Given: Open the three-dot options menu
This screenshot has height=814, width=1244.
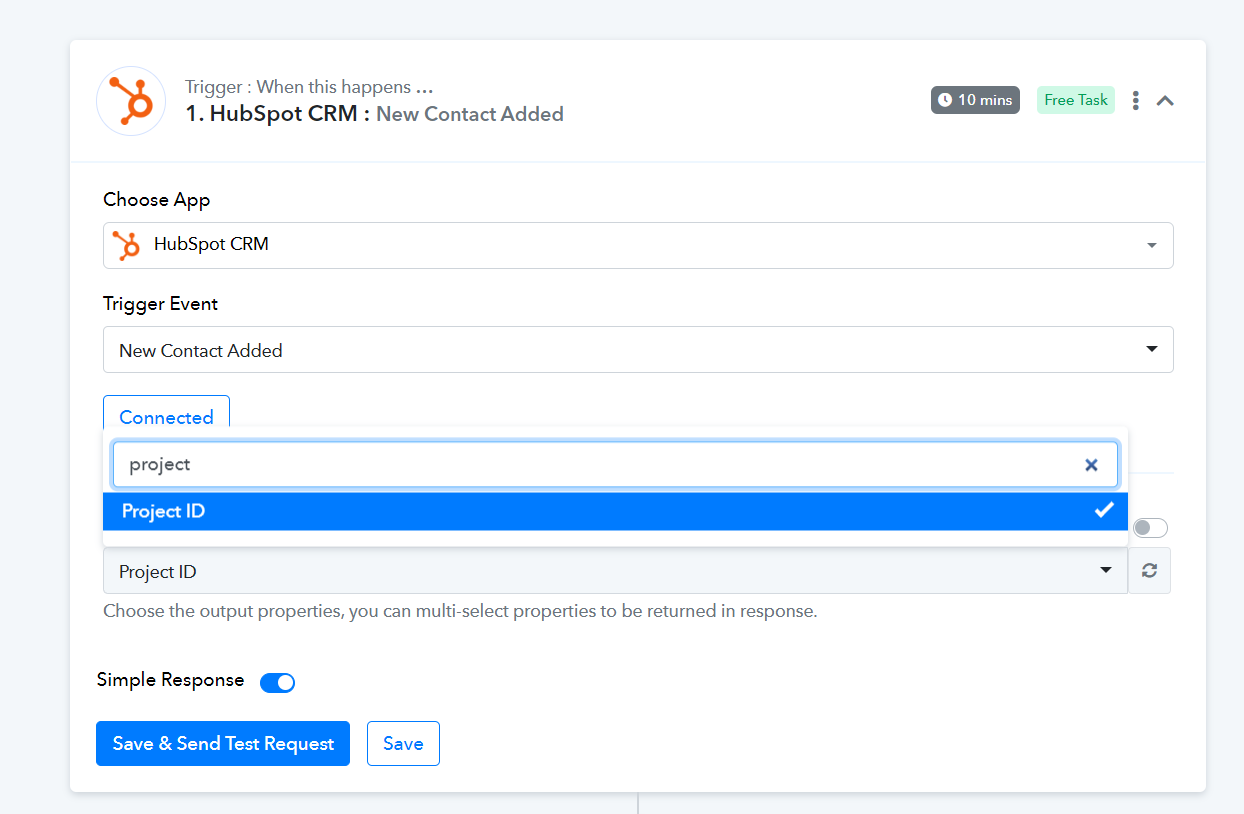Looking at the screenshot, I should [x=1135, y=100].
